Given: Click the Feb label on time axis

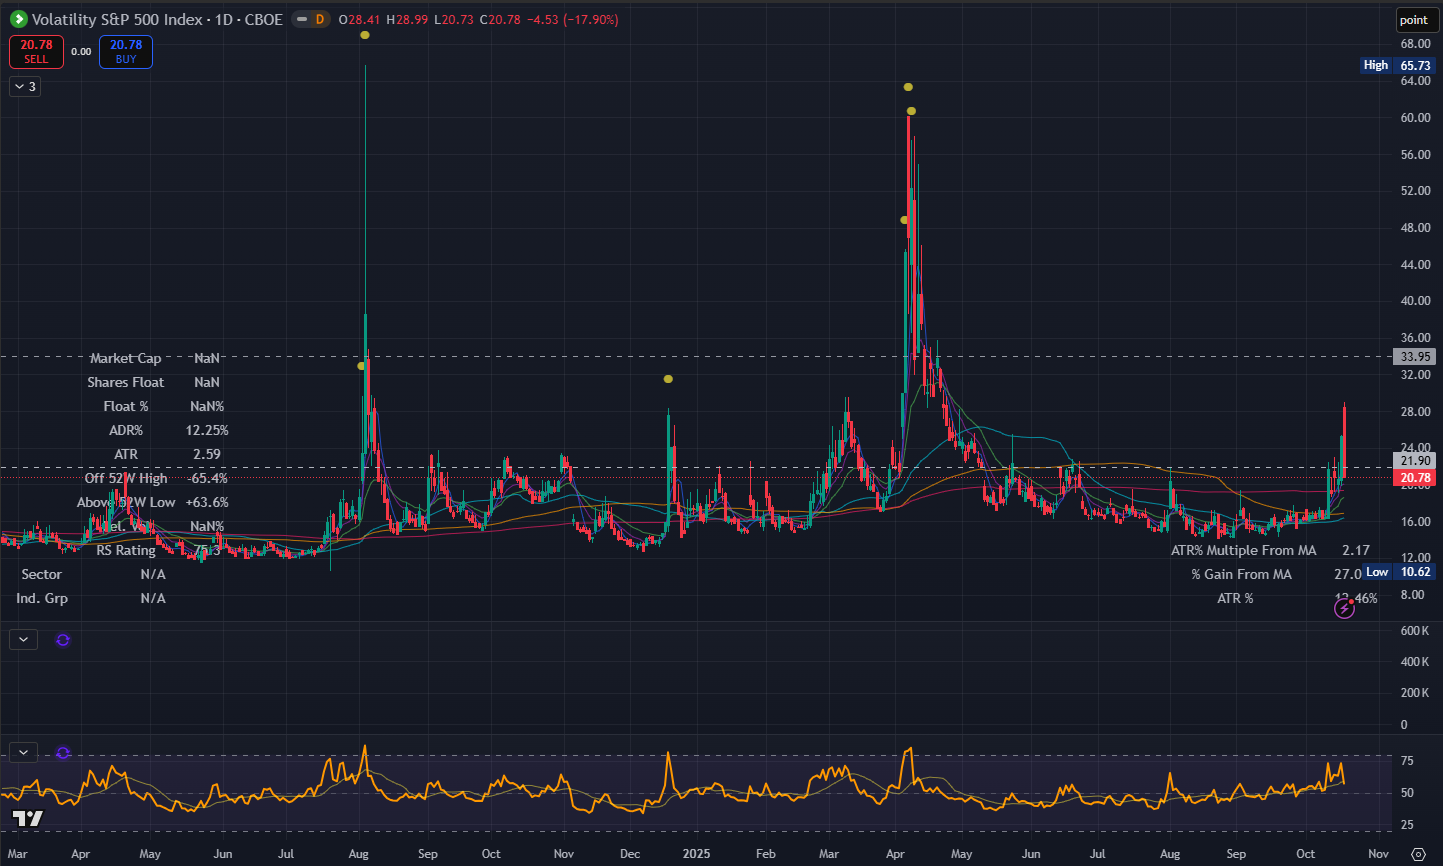Looking at the screenshot, I should 766,854.
